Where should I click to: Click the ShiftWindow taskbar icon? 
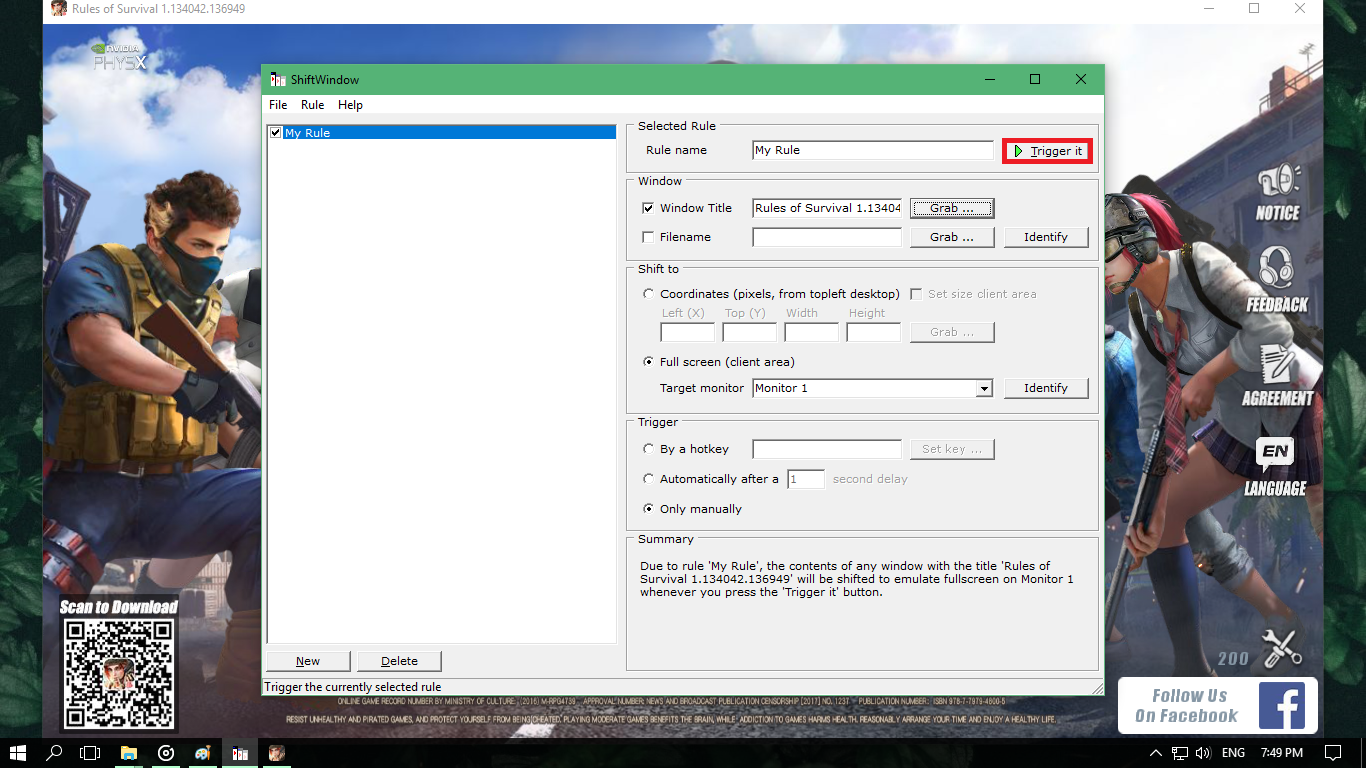point(240,753)
